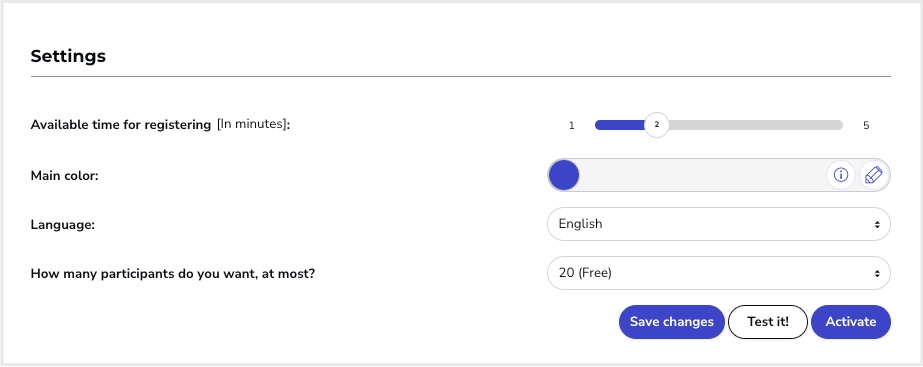Click the arrow on the Language select box
This screenshot has height=367, width=923.
pos(877,224)
